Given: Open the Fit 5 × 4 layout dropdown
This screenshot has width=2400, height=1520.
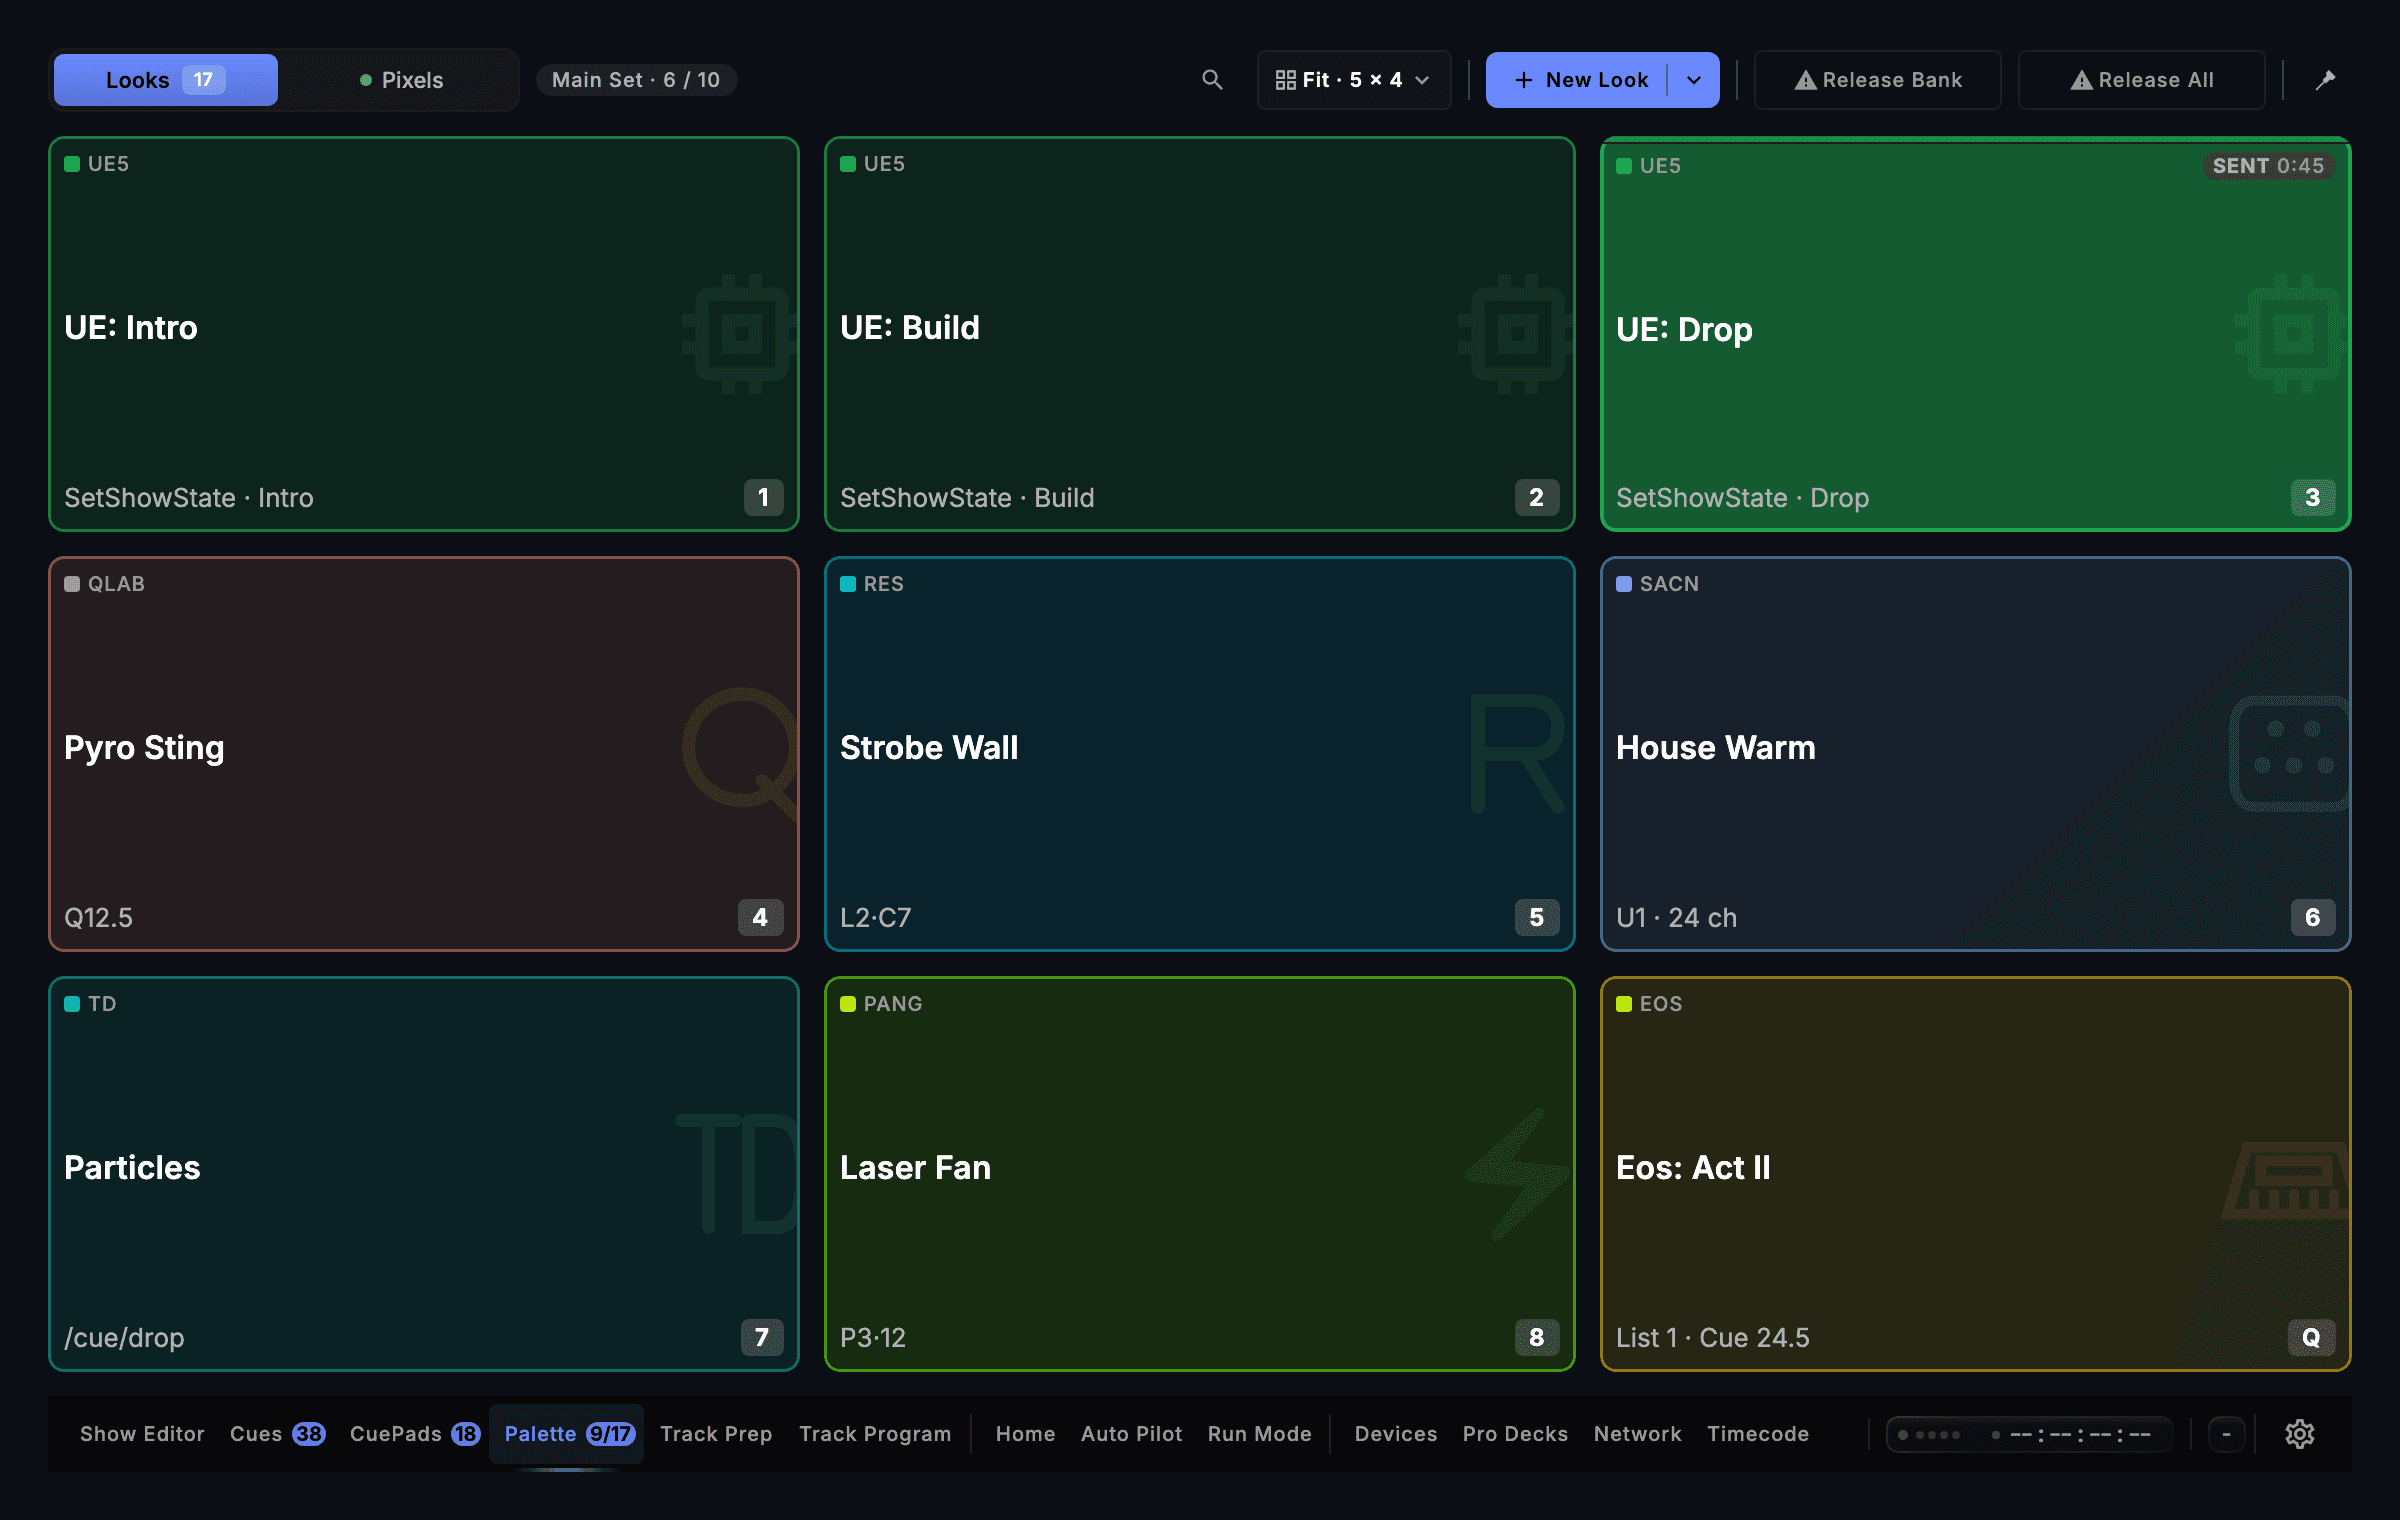Looking at the screenshot, I should (x=1354, y=80).
